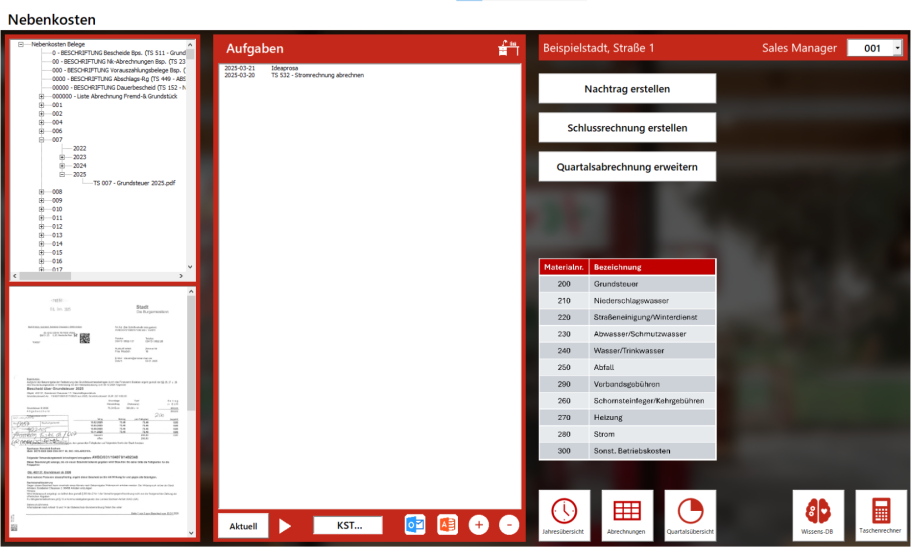Remove a task with minus icon

pos(508,525)
